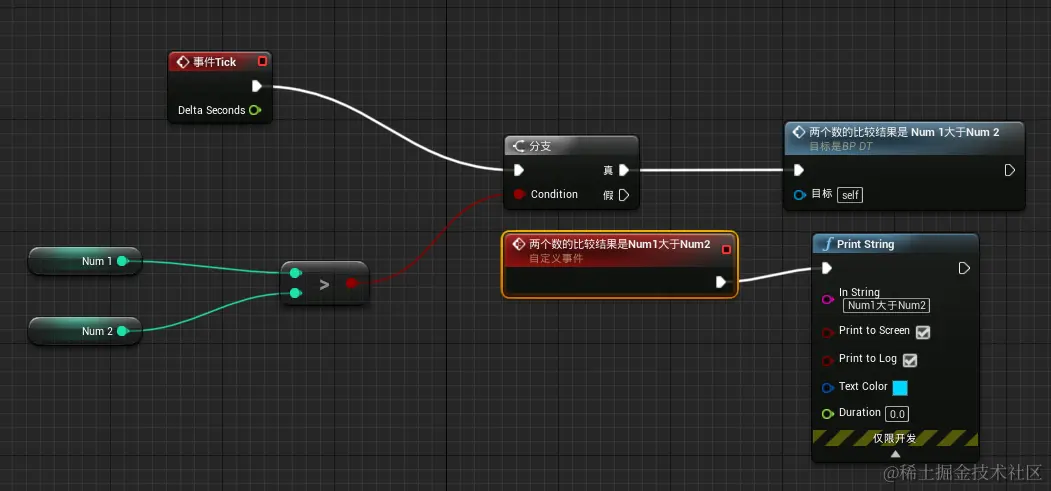This screenshot has height=491, width=1051.
Task: Click the Num 2 variable output pin
Action: [122, 331]
